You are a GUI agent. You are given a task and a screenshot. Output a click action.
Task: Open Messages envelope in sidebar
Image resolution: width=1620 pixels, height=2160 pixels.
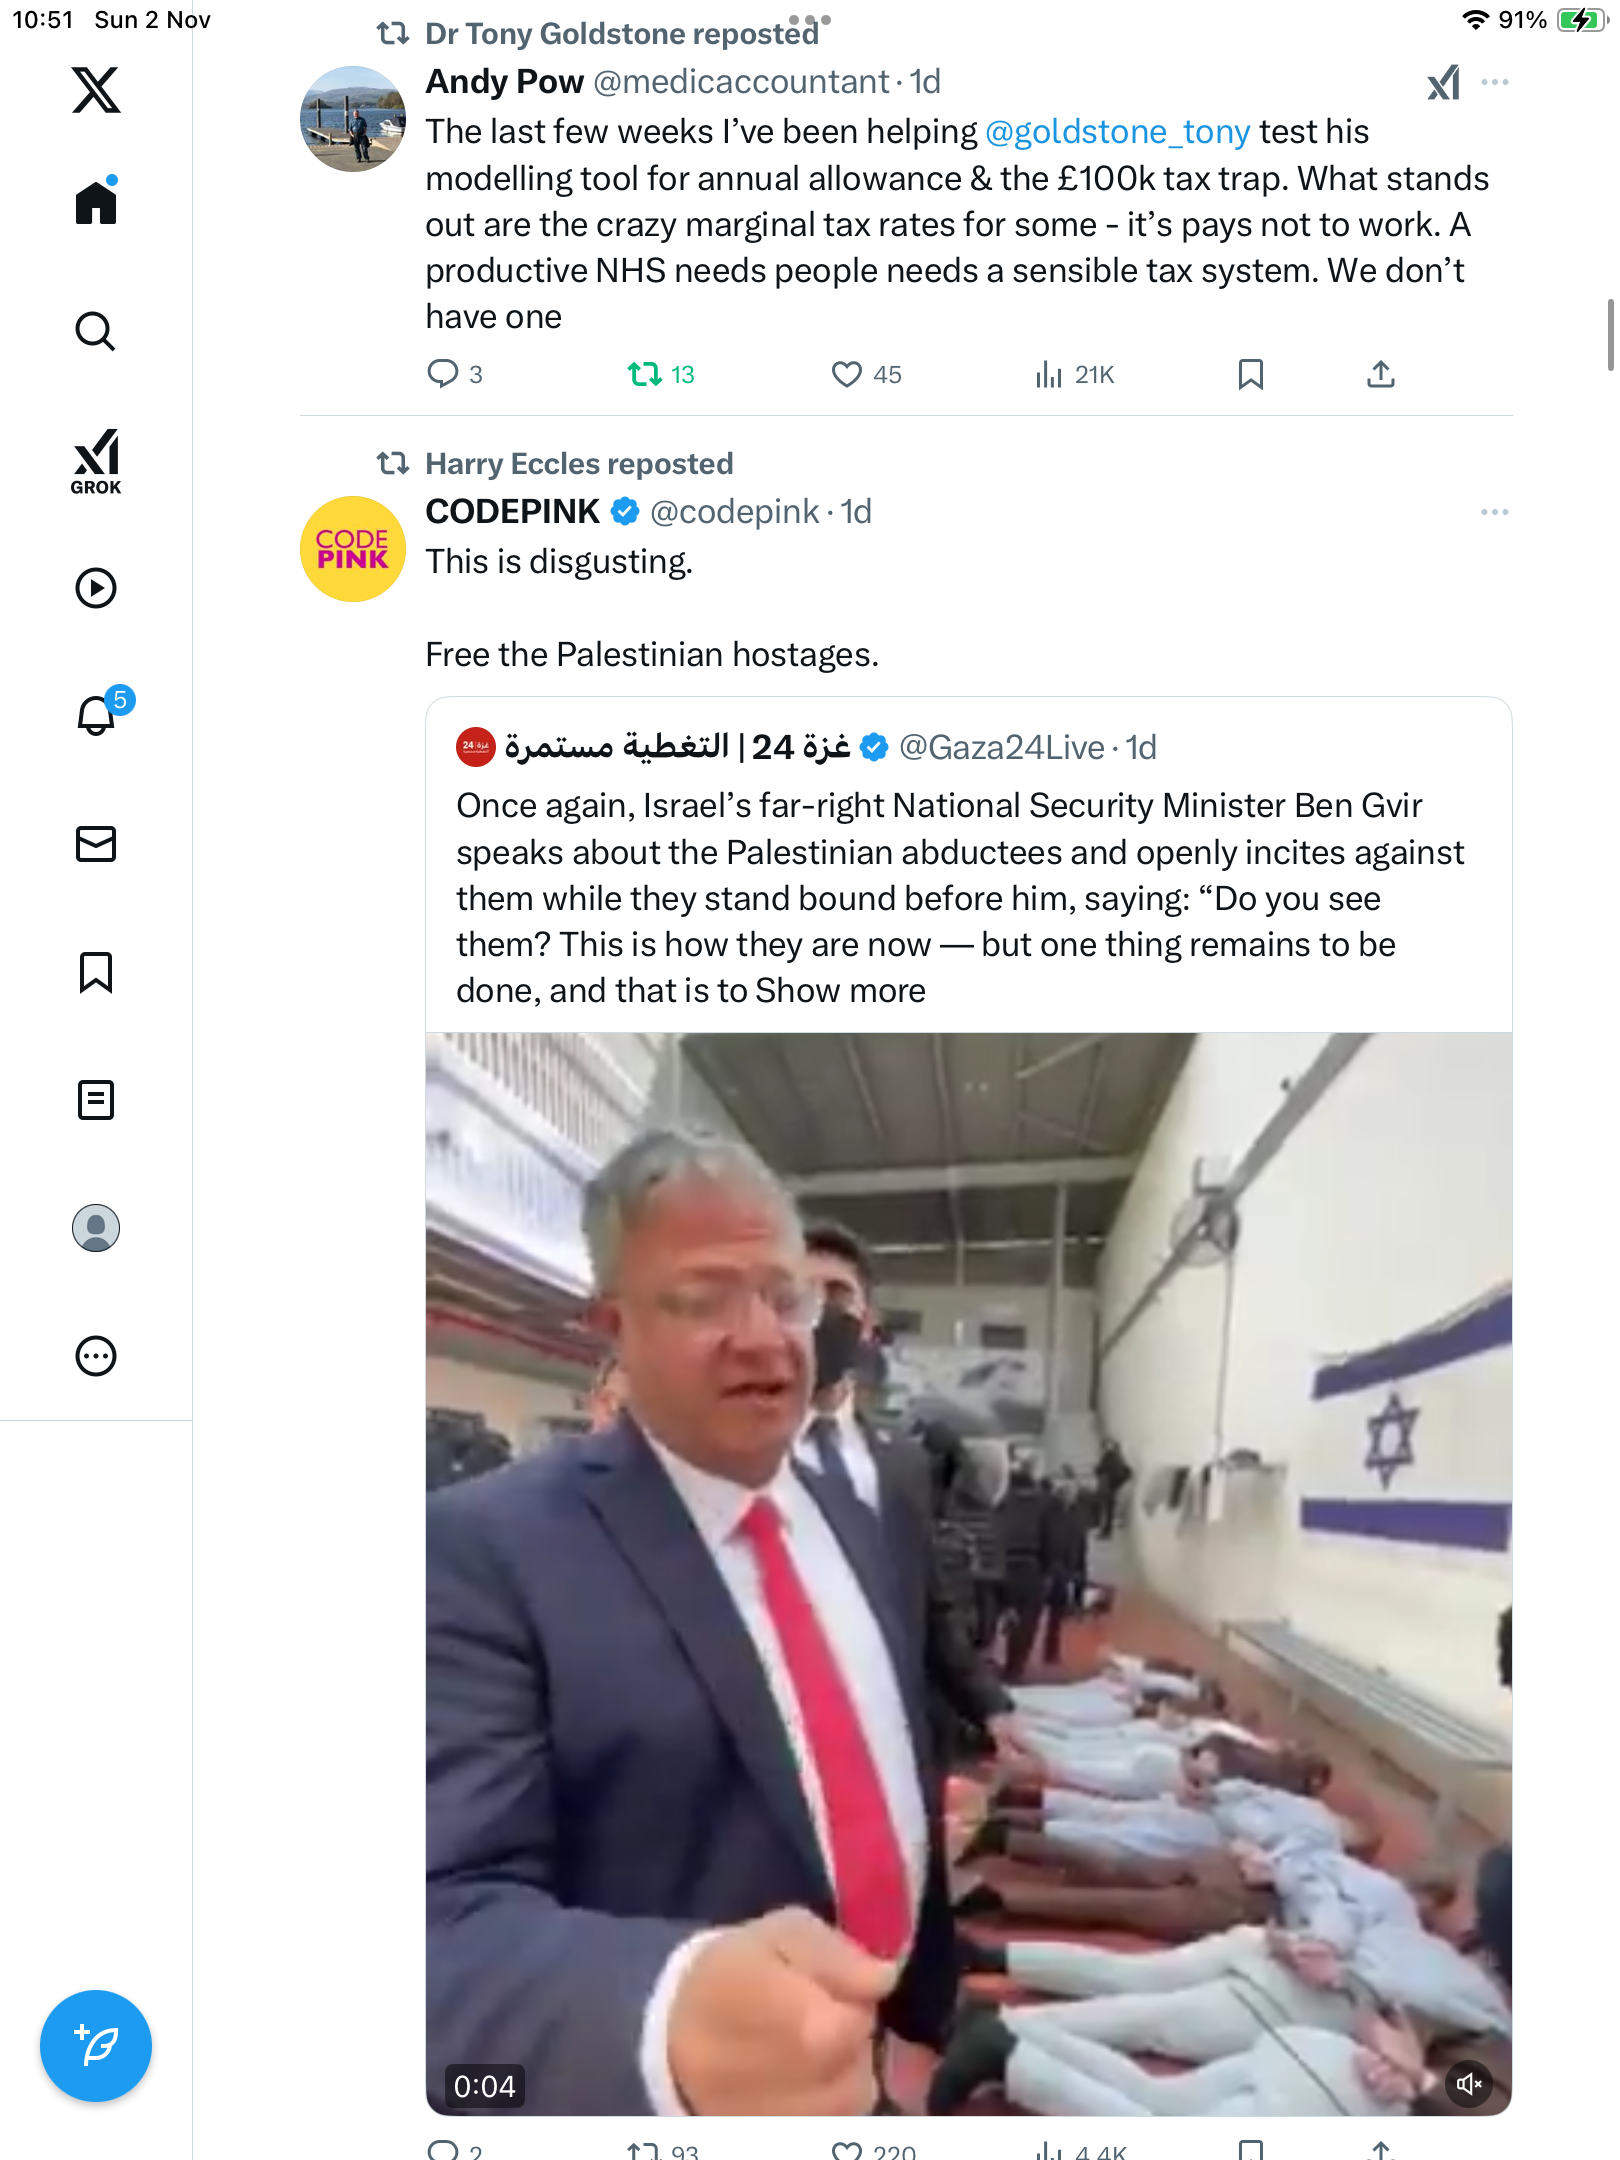(96, 844)
